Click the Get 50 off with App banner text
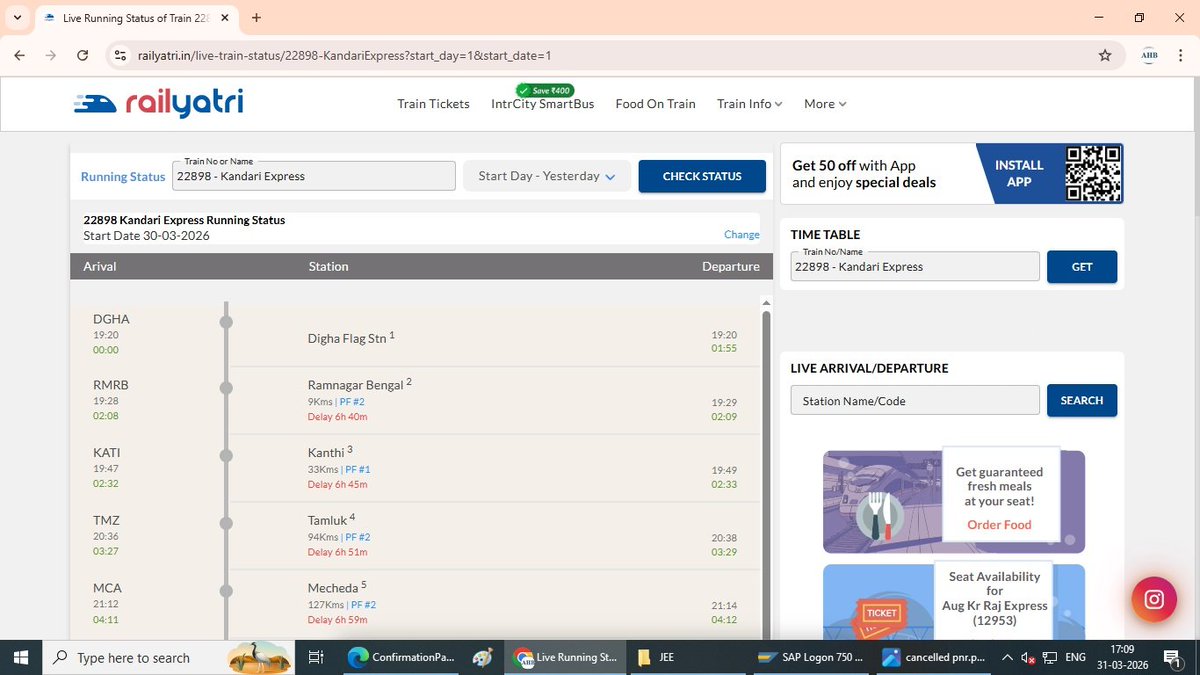 864,174
